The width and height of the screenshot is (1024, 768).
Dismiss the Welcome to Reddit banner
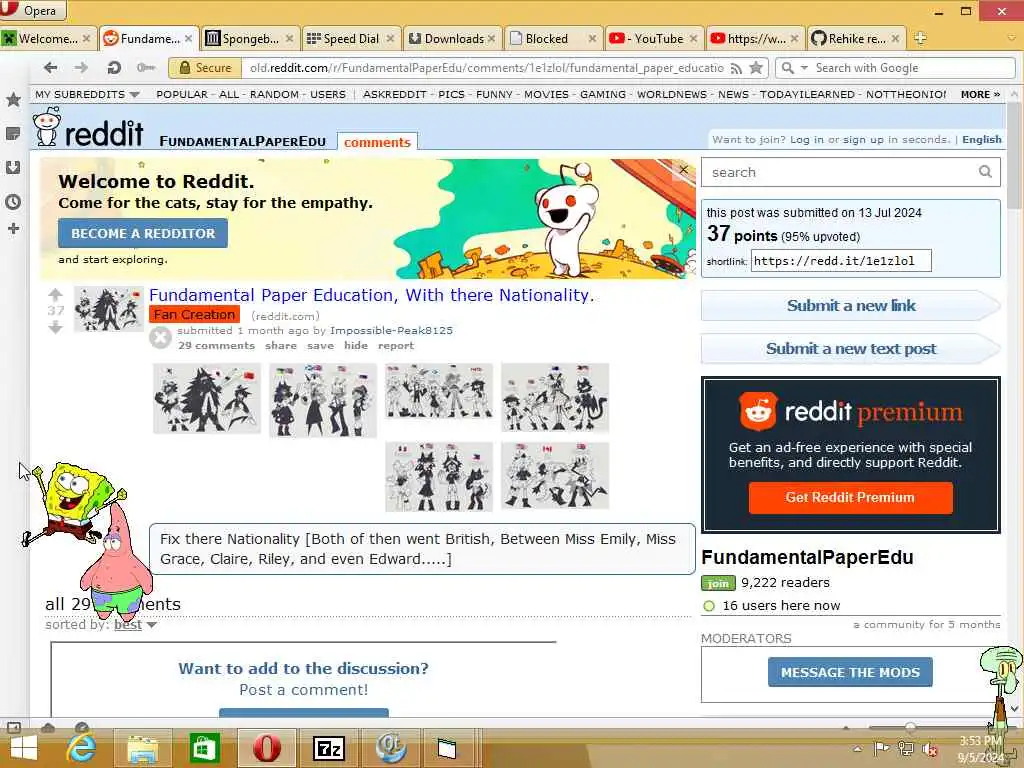coord(683,170)
